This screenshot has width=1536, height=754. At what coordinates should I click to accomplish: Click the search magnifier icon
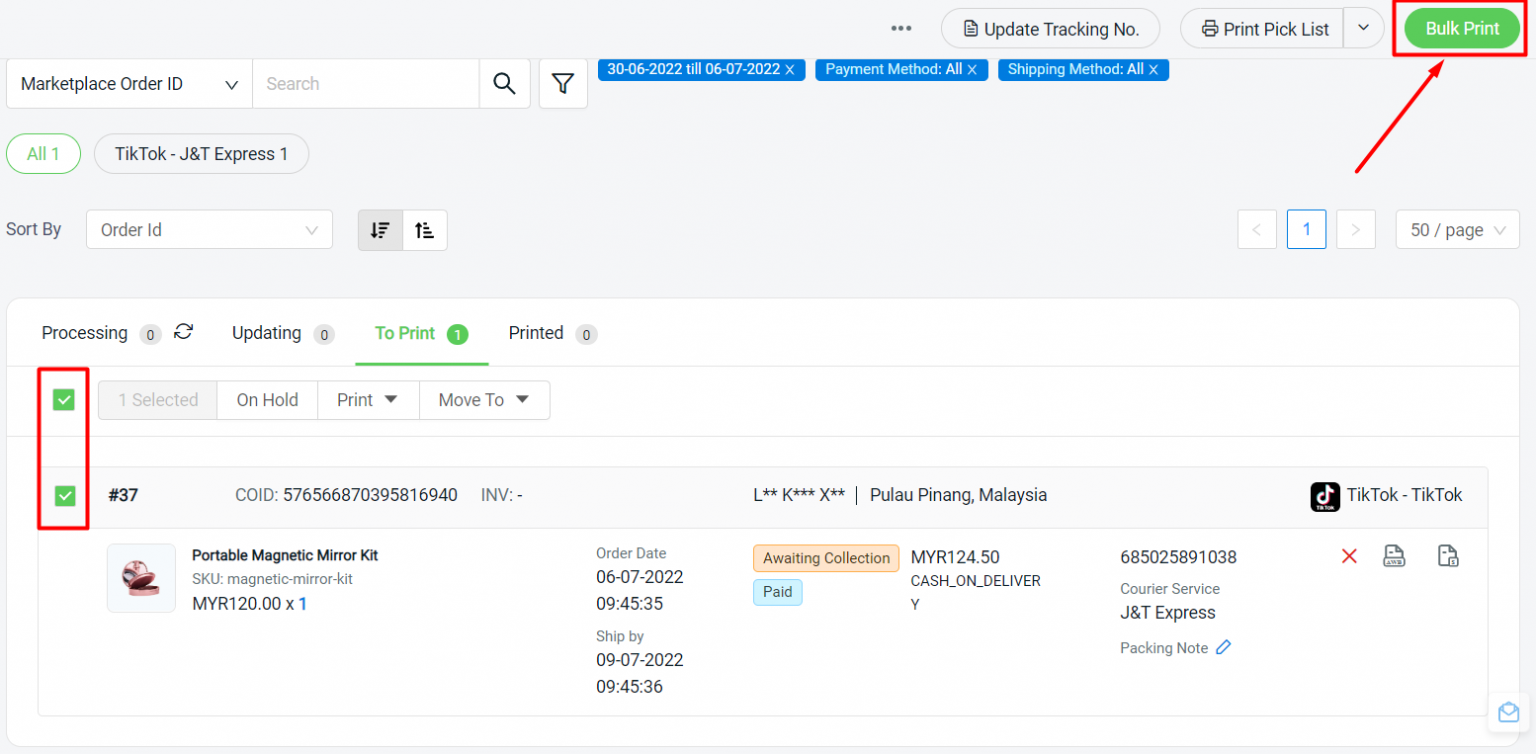tap(504, 84)
